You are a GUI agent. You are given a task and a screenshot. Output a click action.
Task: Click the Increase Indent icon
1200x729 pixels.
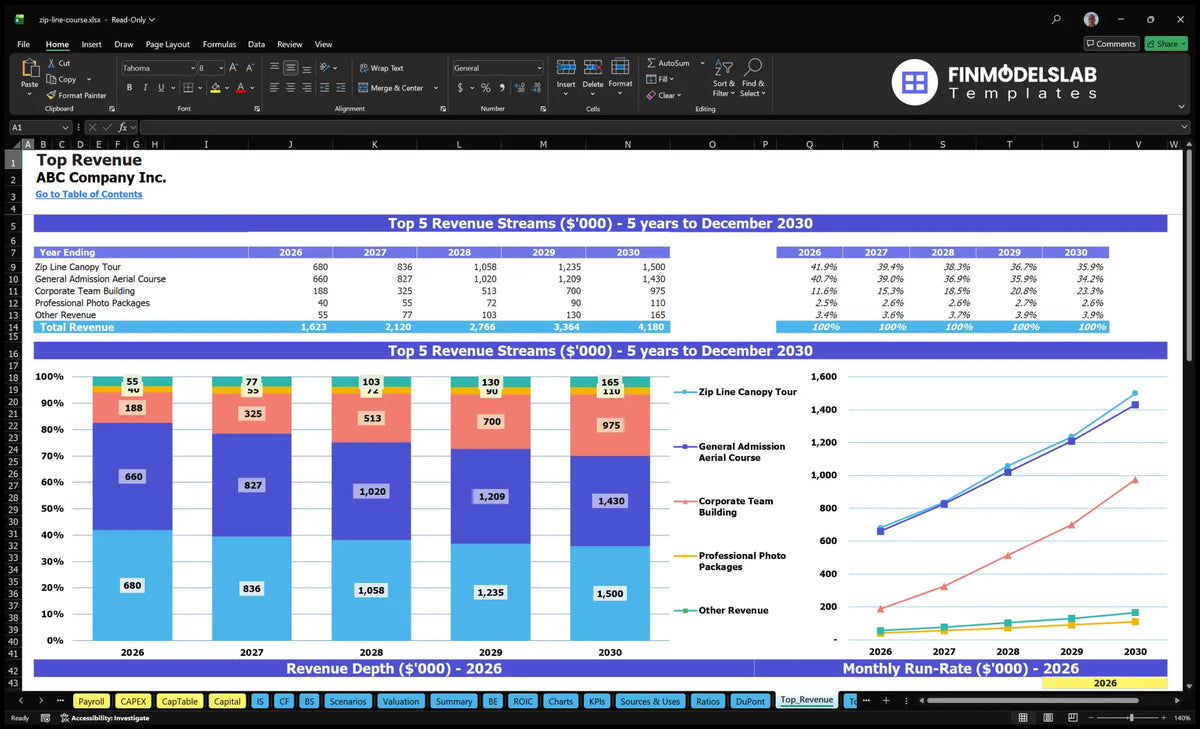[x=341, y=88]
